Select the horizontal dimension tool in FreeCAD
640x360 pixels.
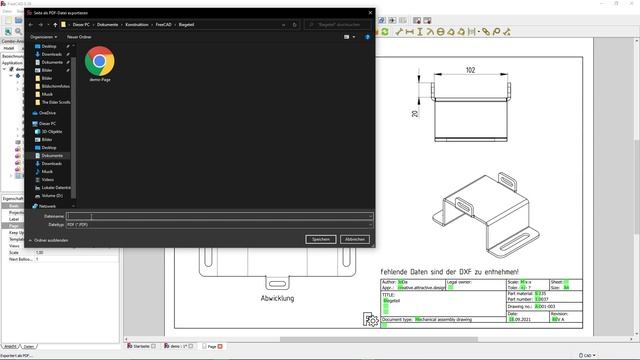[x=409, y=32]
